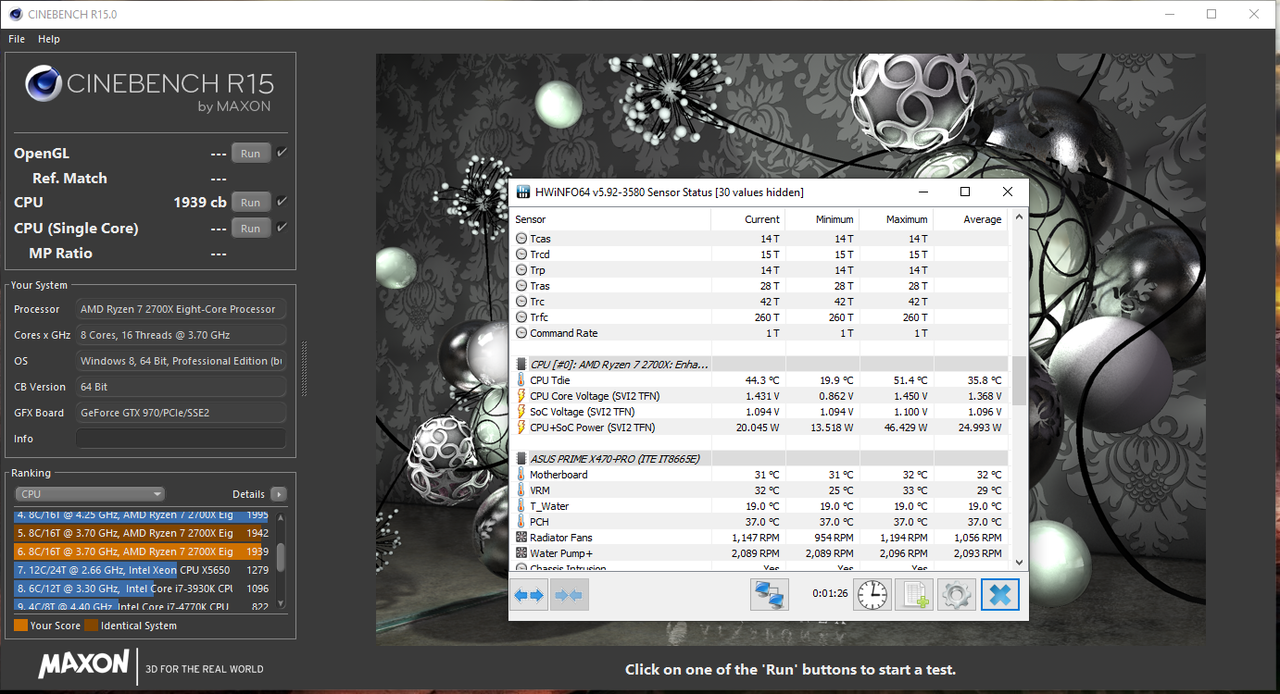Image resolution: width=1280 pixels, height=694 pixels.
Task: Click the CPU Tdie thermometer icon
Action: 521,380
